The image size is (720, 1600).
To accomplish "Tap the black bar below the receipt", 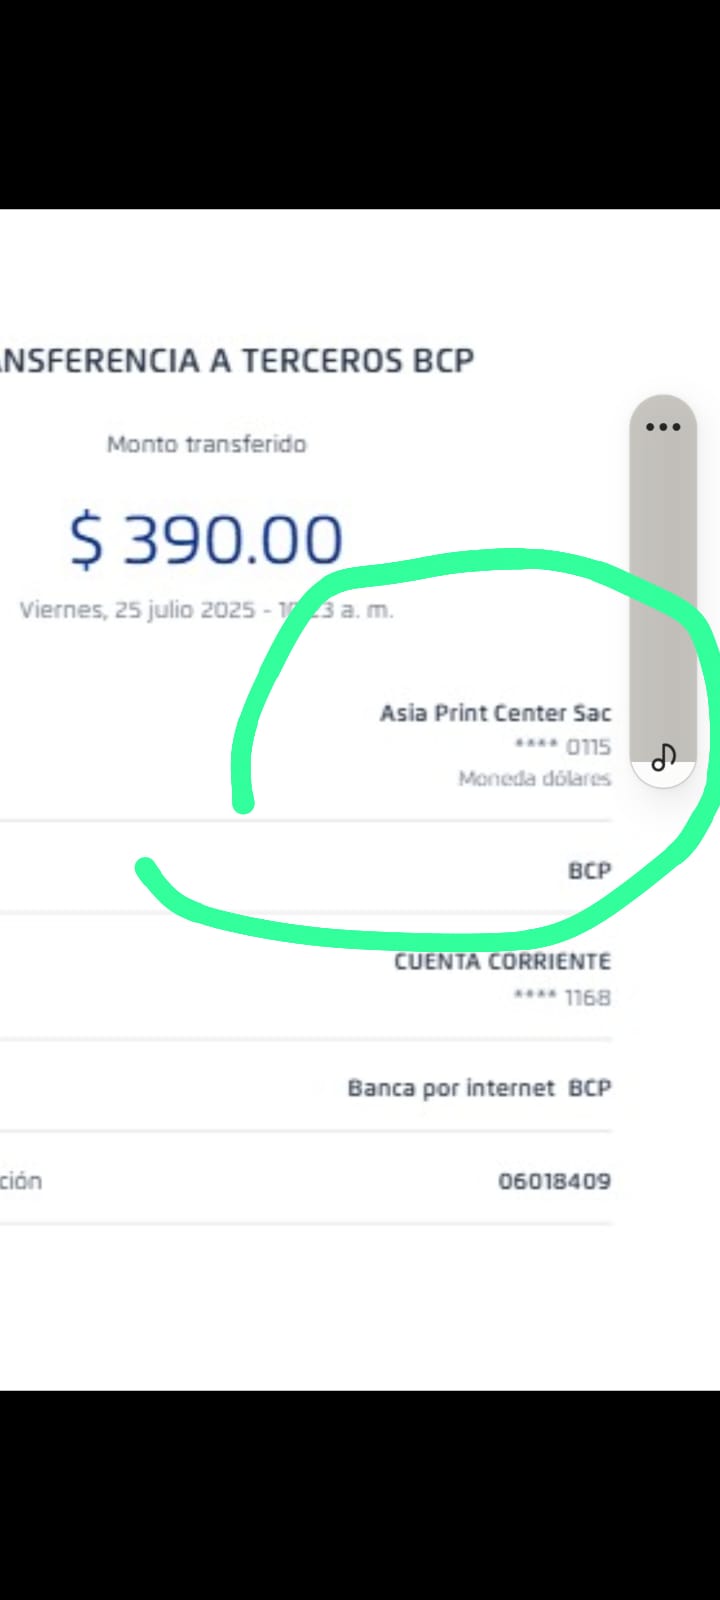I will (360, 1495).
